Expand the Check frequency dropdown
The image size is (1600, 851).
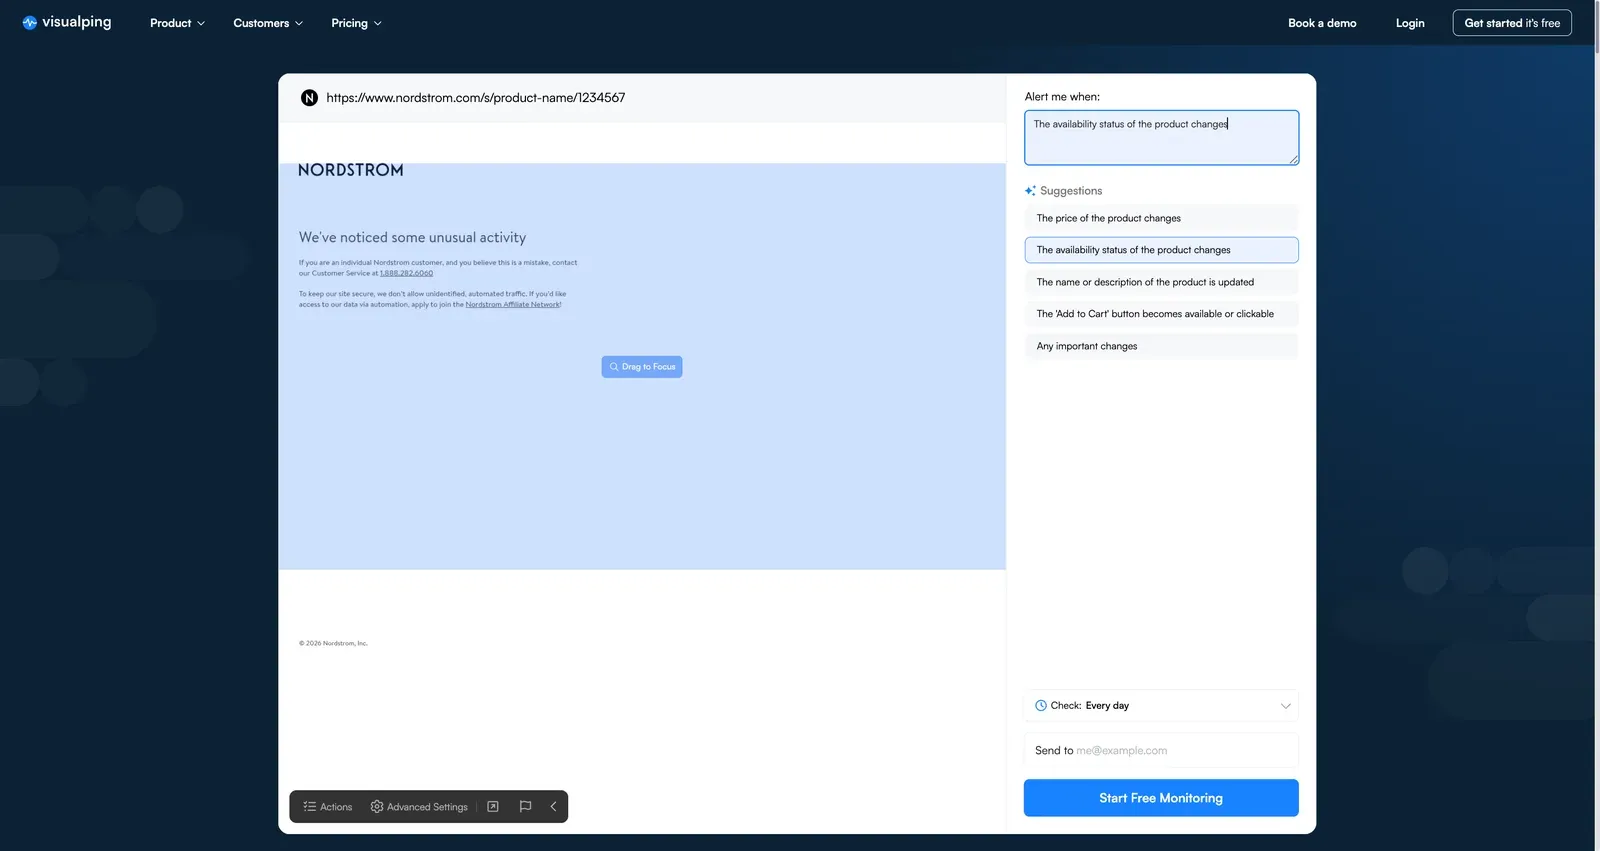[x=1160, y=706]
